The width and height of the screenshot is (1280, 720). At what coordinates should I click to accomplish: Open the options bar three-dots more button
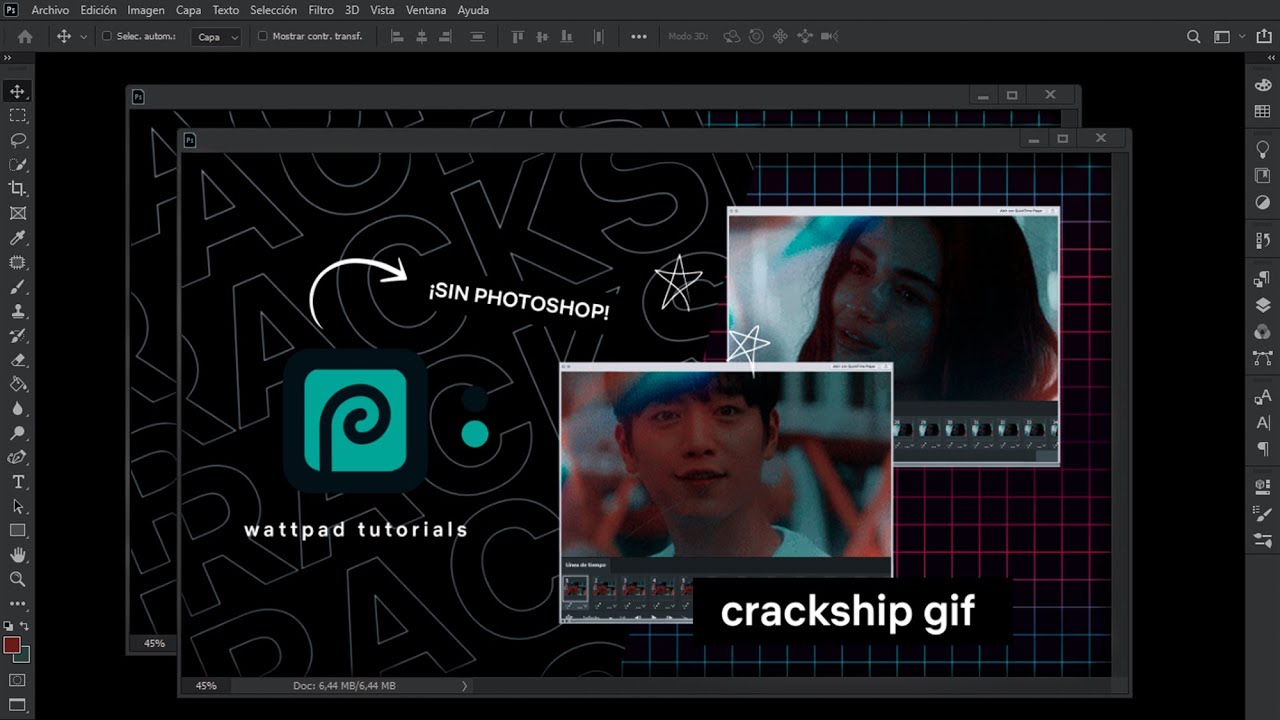639,36
